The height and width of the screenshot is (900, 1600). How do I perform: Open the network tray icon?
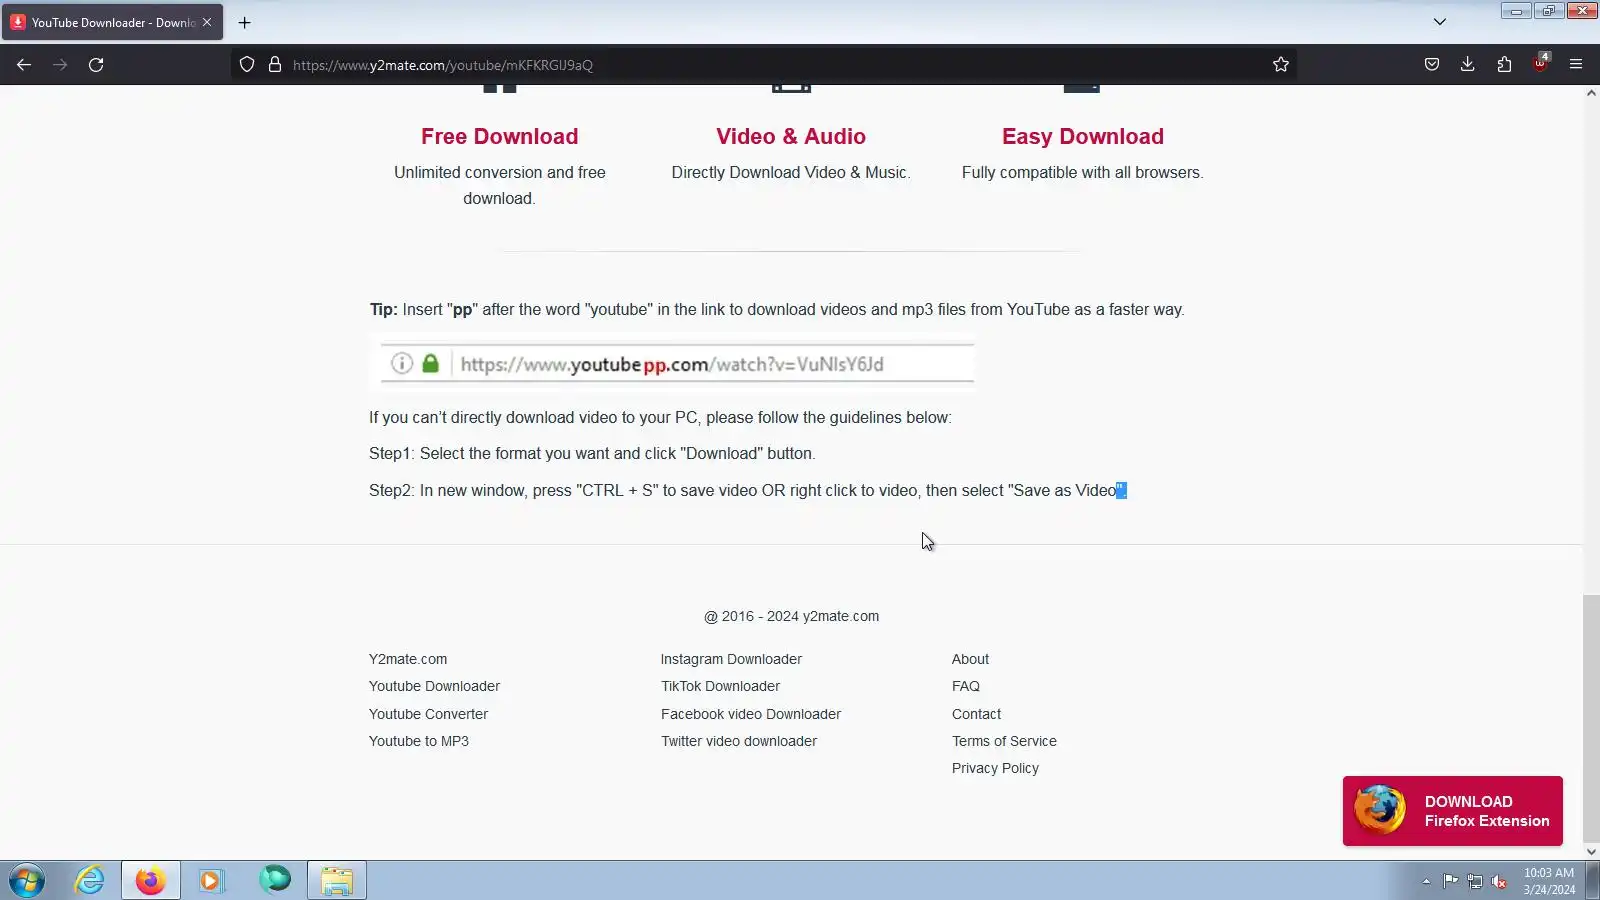click(x=1475, y=881)
